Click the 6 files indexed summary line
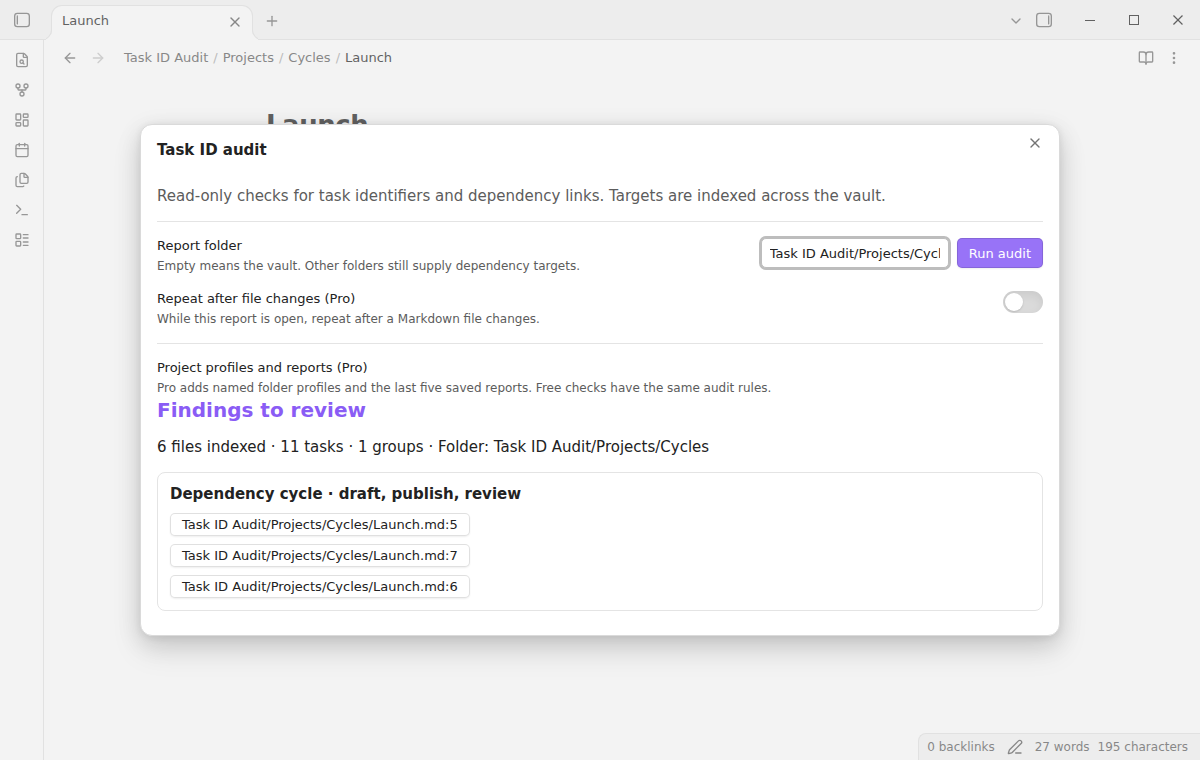Viewport: 1200px width, 760px height. pyautogui.click(x=433, y=447)
